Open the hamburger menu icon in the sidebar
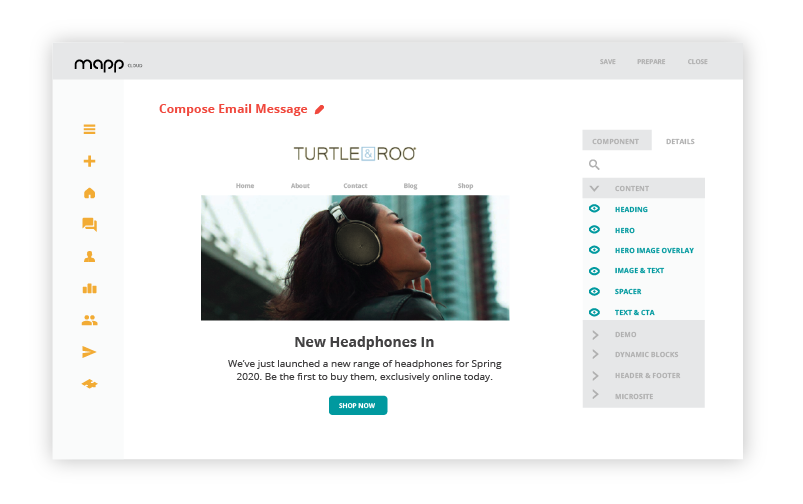 click(90, 129)
